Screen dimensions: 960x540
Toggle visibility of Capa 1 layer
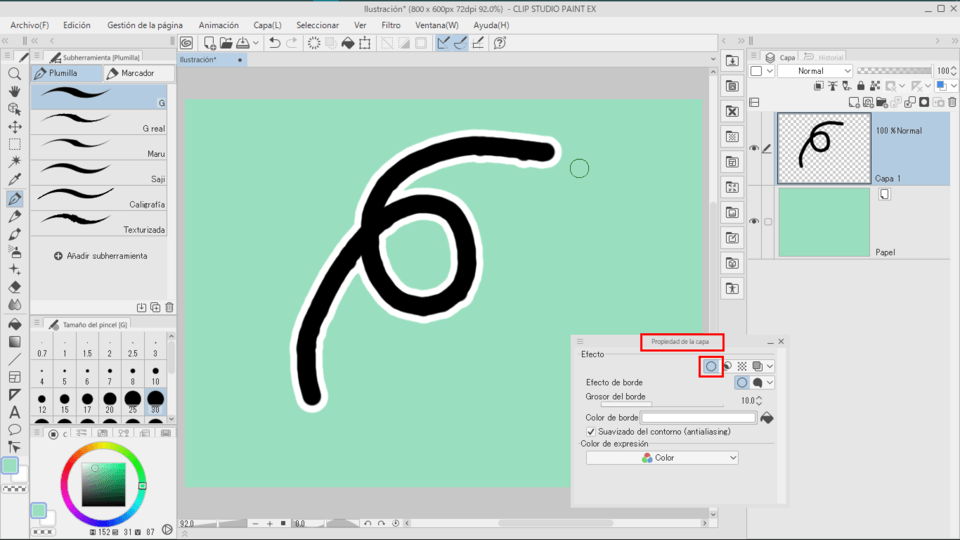point(754,148)
